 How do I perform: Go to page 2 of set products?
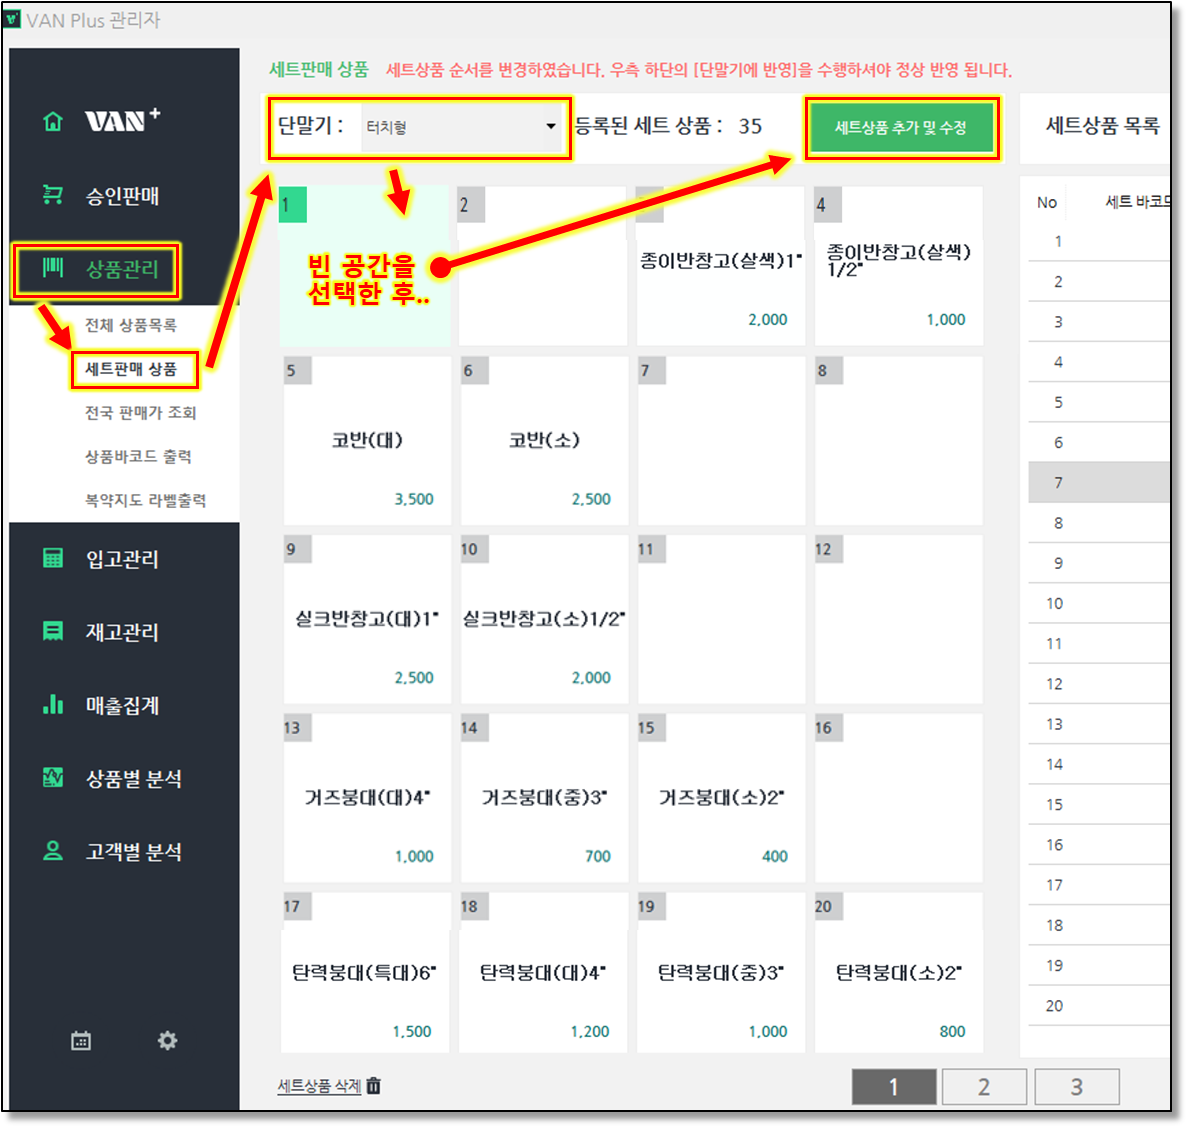coord(984,1087)
